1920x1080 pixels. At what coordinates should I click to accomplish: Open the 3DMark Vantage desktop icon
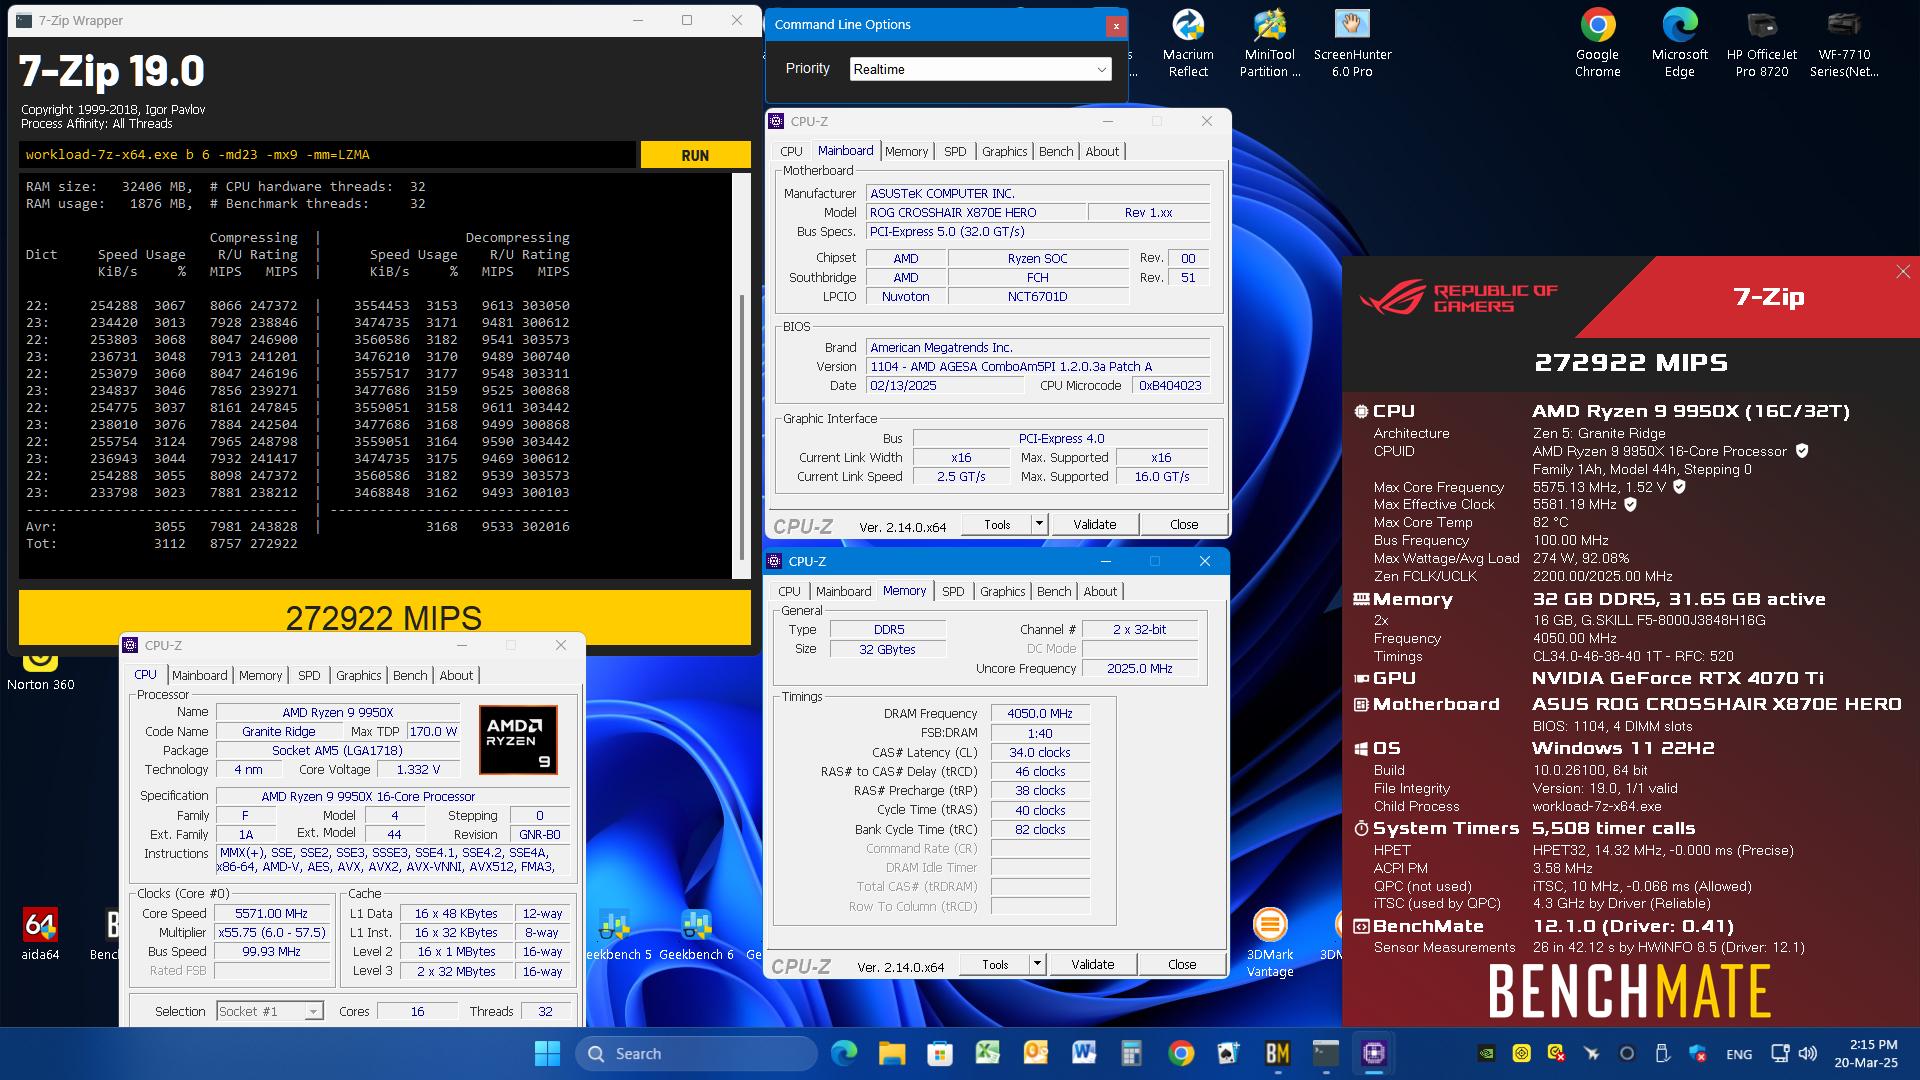tap(1270, 942)
